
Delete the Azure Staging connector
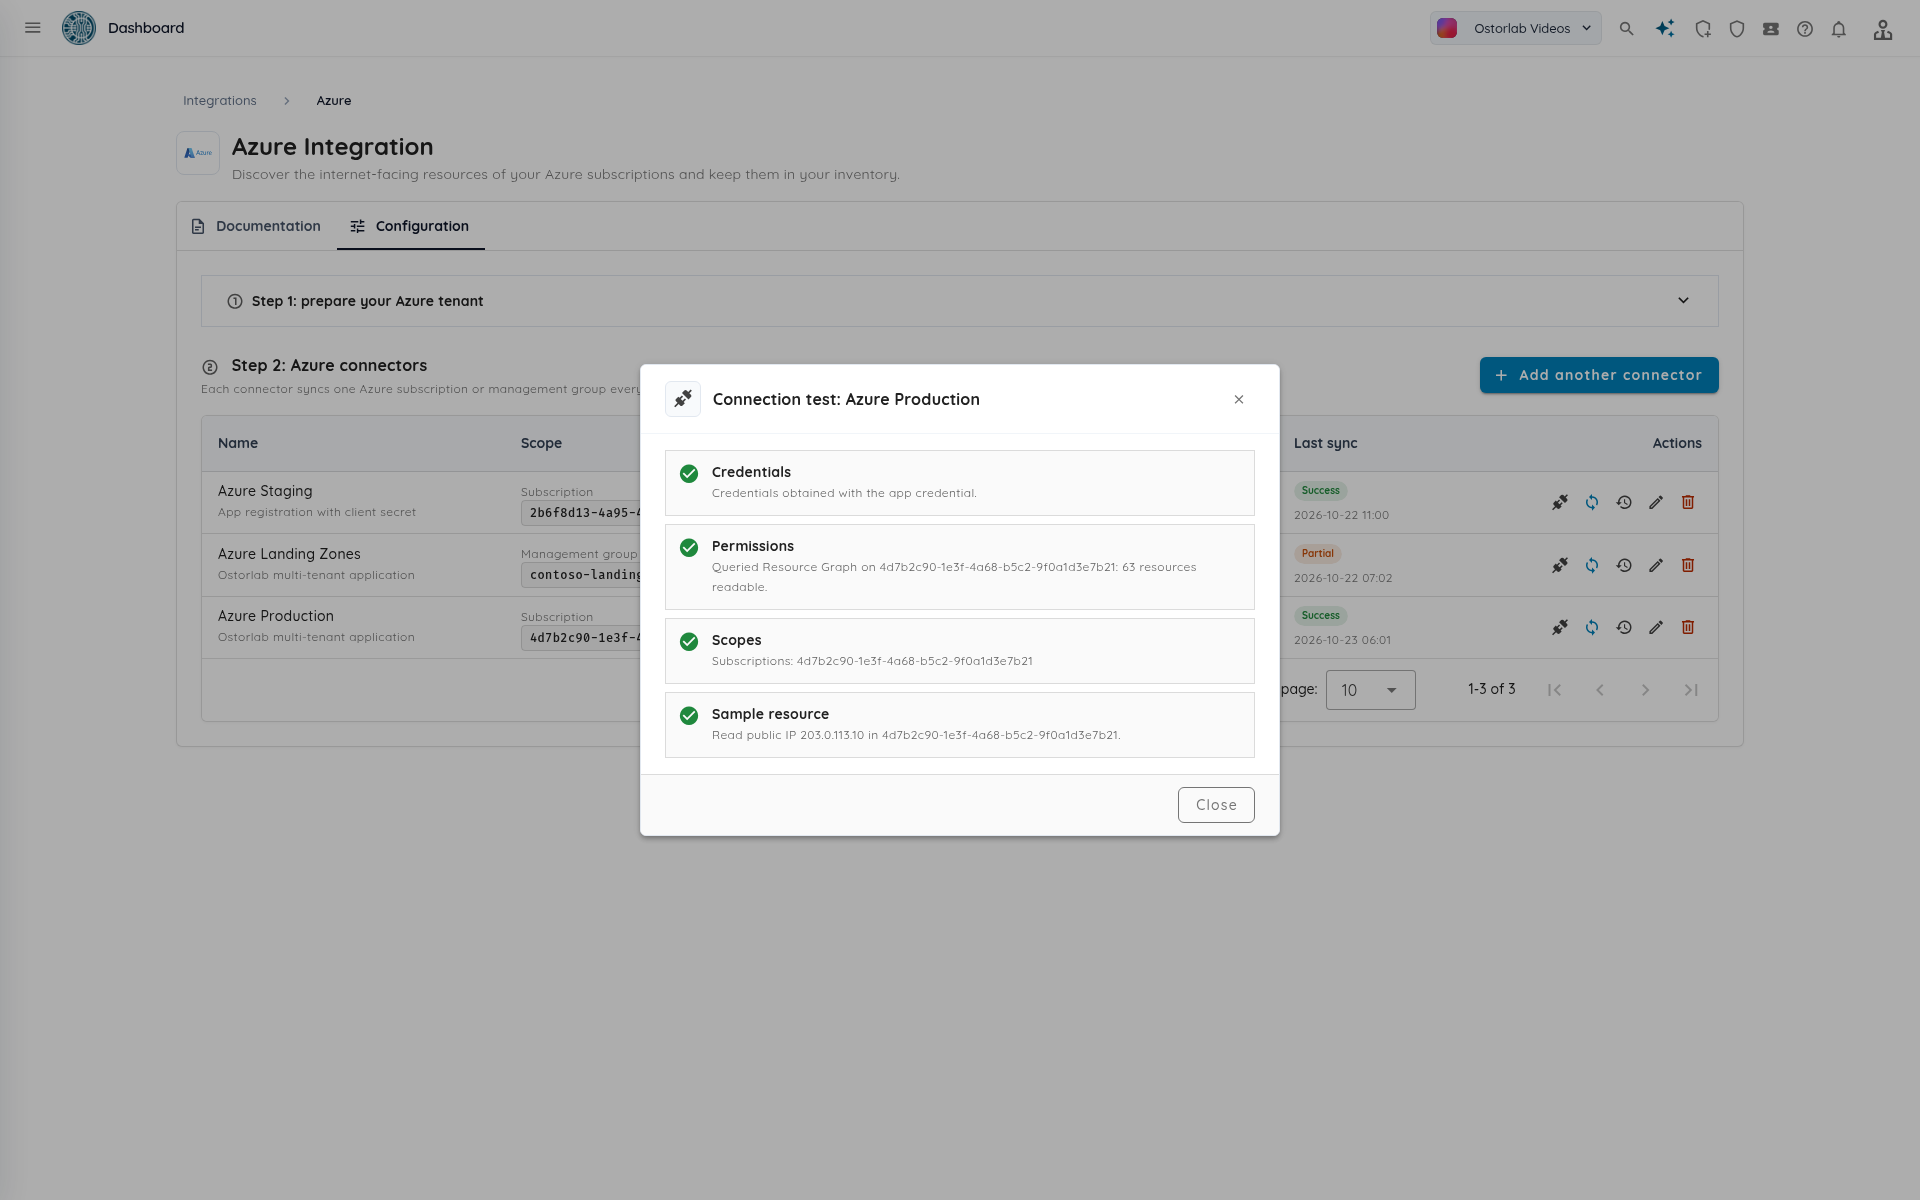(x=1688, y=502)
